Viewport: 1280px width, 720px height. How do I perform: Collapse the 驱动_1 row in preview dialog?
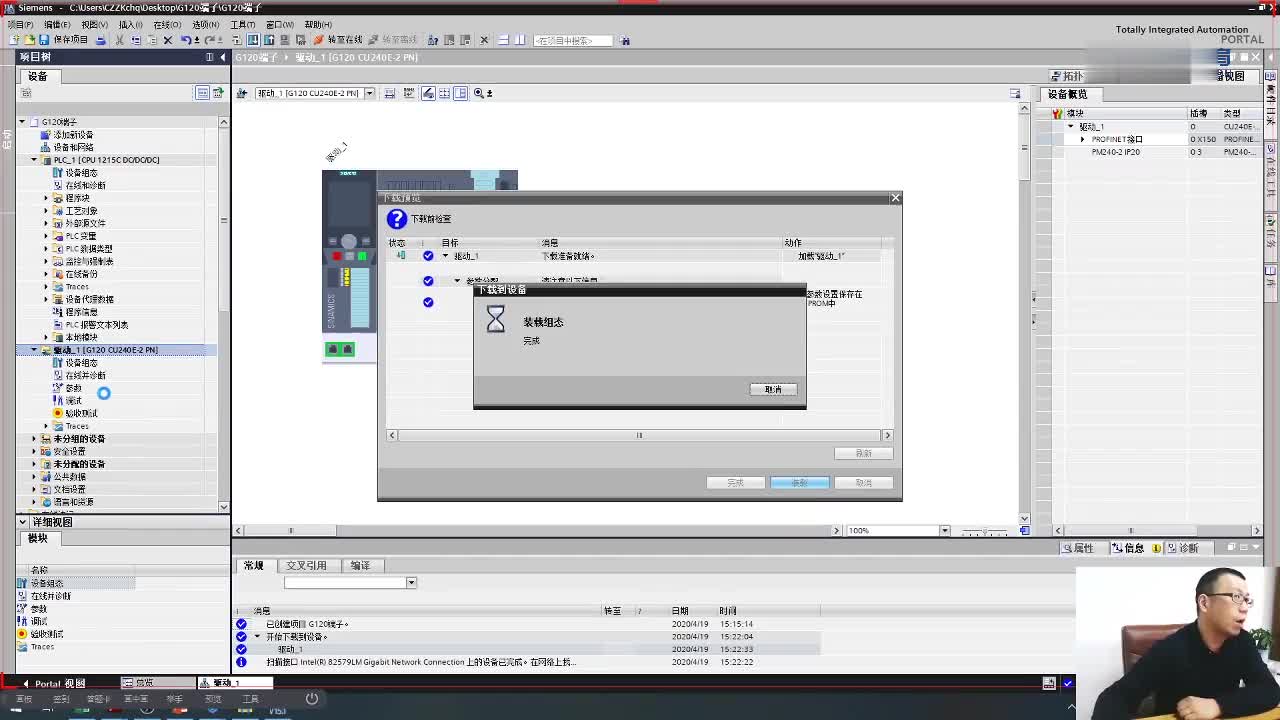pos(446,256)
